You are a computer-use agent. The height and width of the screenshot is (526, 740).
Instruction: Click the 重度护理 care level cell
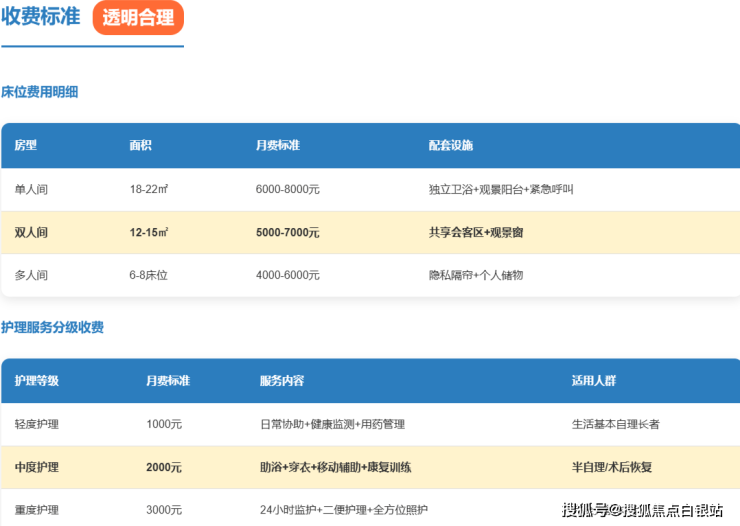click(37, 510)
